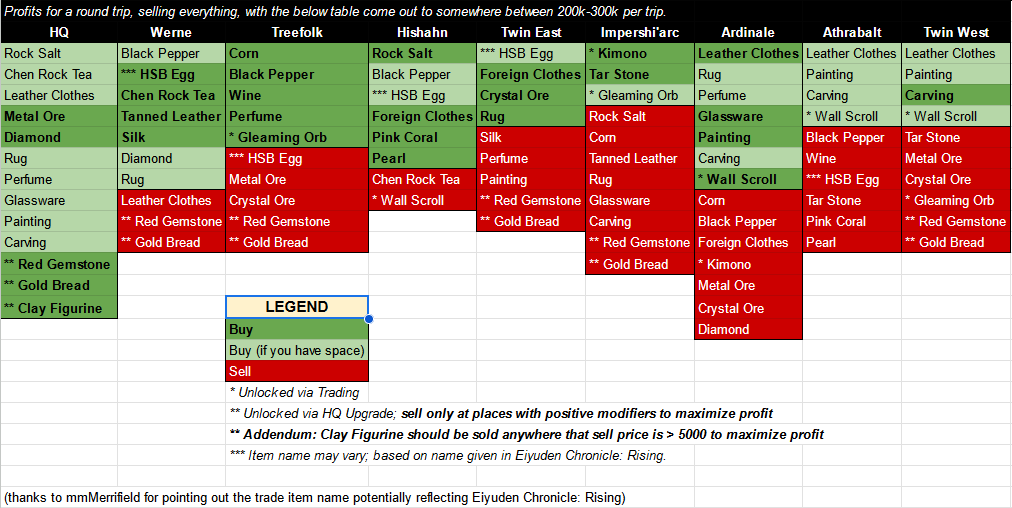Select the Clay Figurine cell under HQ
The width and height of the screenshot is (1012, 508).
click(x=59, y=308)
